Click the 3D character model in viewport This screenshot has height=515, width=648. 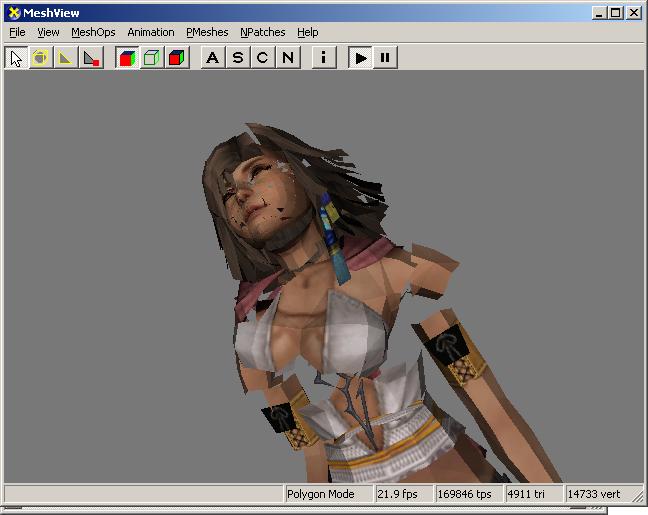click(330, 330)
